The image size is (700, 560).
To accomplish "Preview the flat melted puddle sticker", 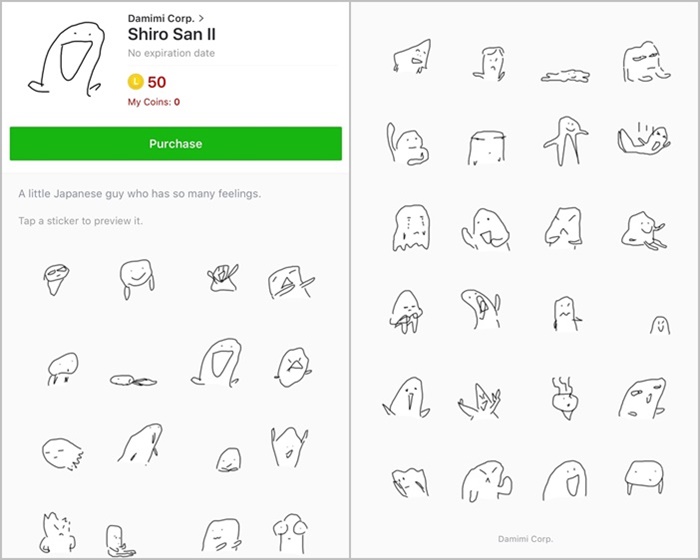I will (565, 76).
